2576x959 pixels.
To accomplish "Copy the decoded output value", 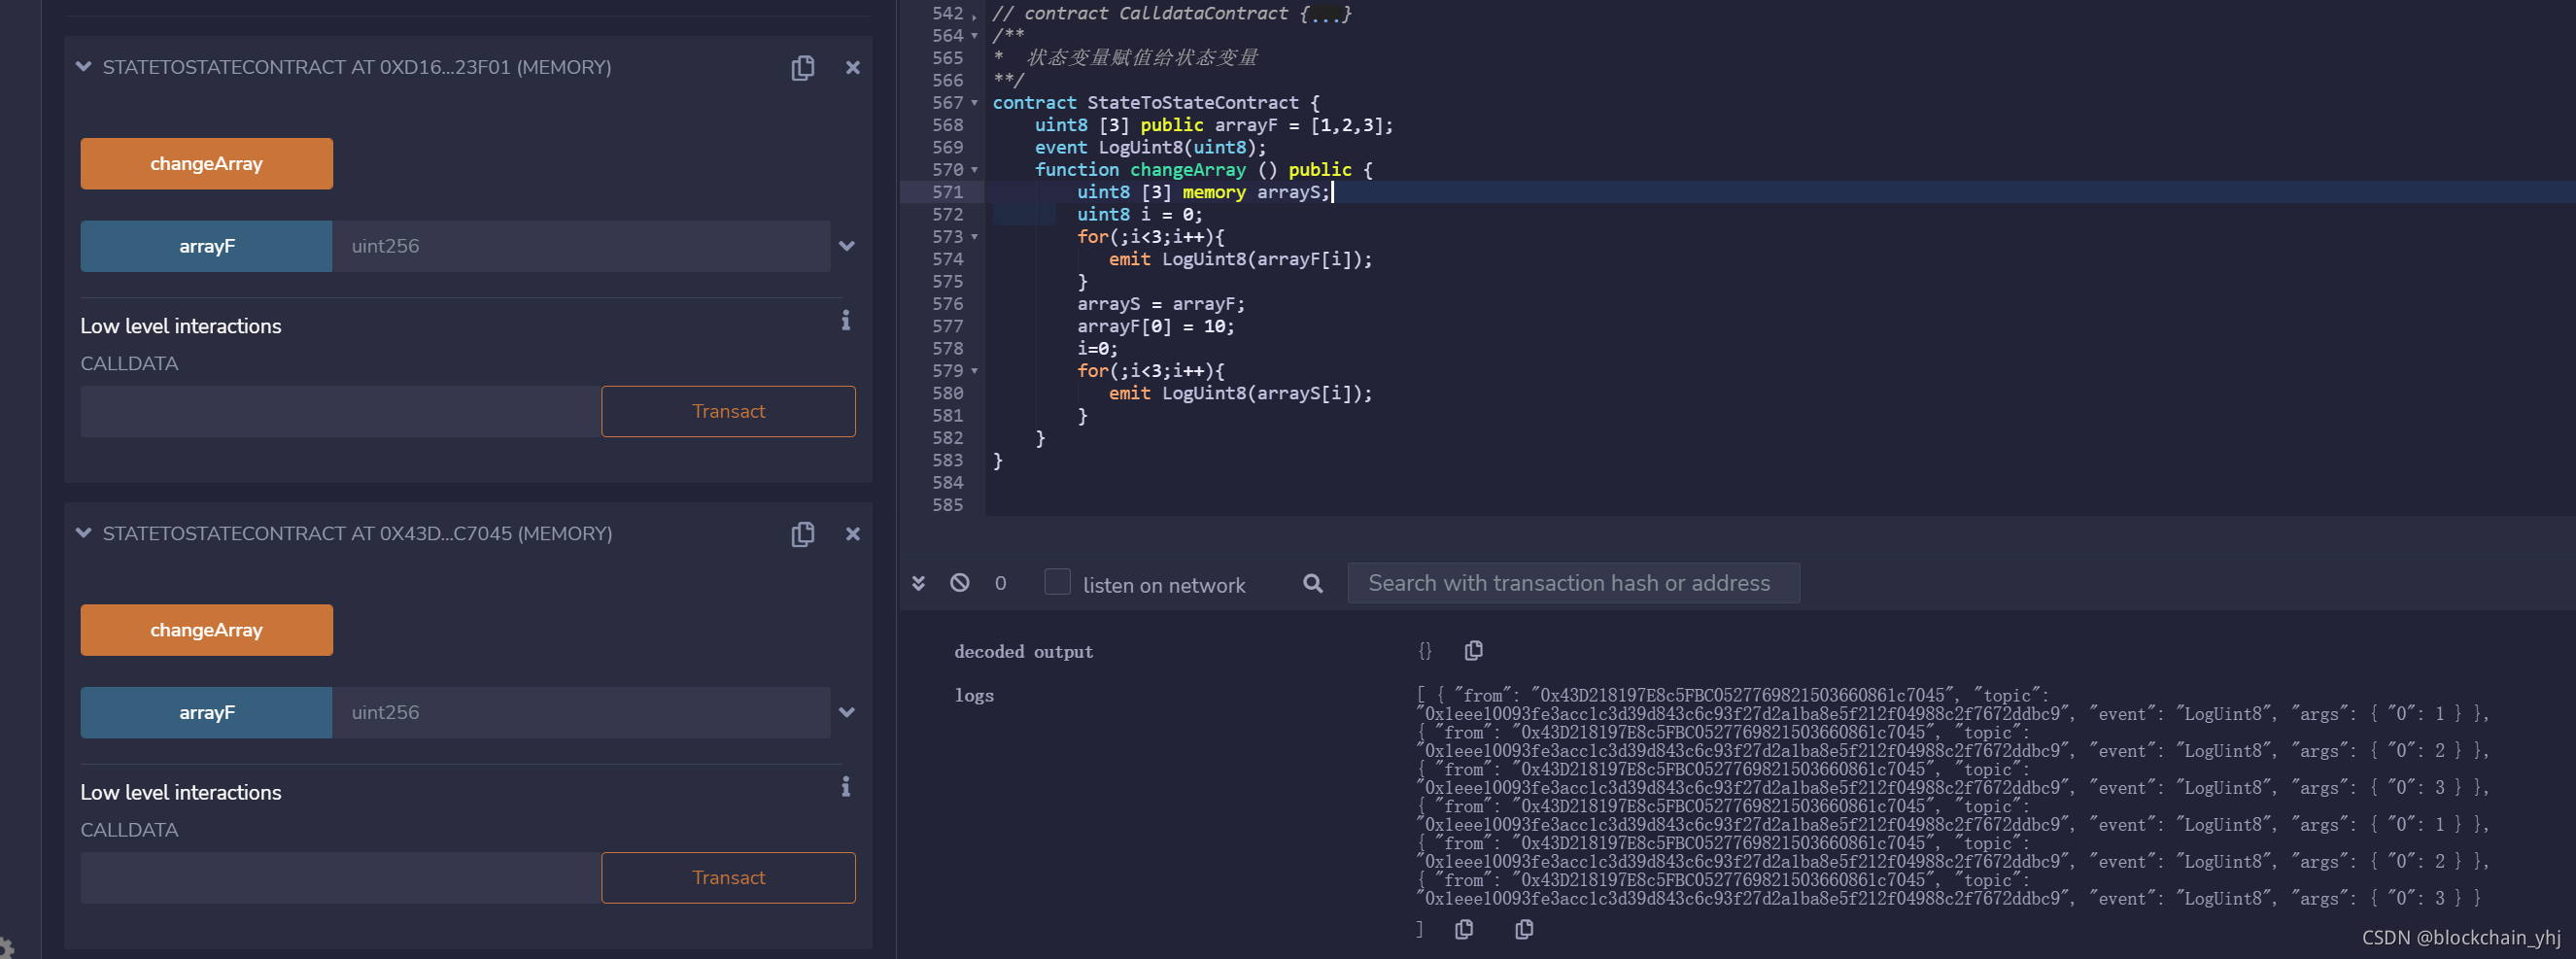I will pos(1473,651).
